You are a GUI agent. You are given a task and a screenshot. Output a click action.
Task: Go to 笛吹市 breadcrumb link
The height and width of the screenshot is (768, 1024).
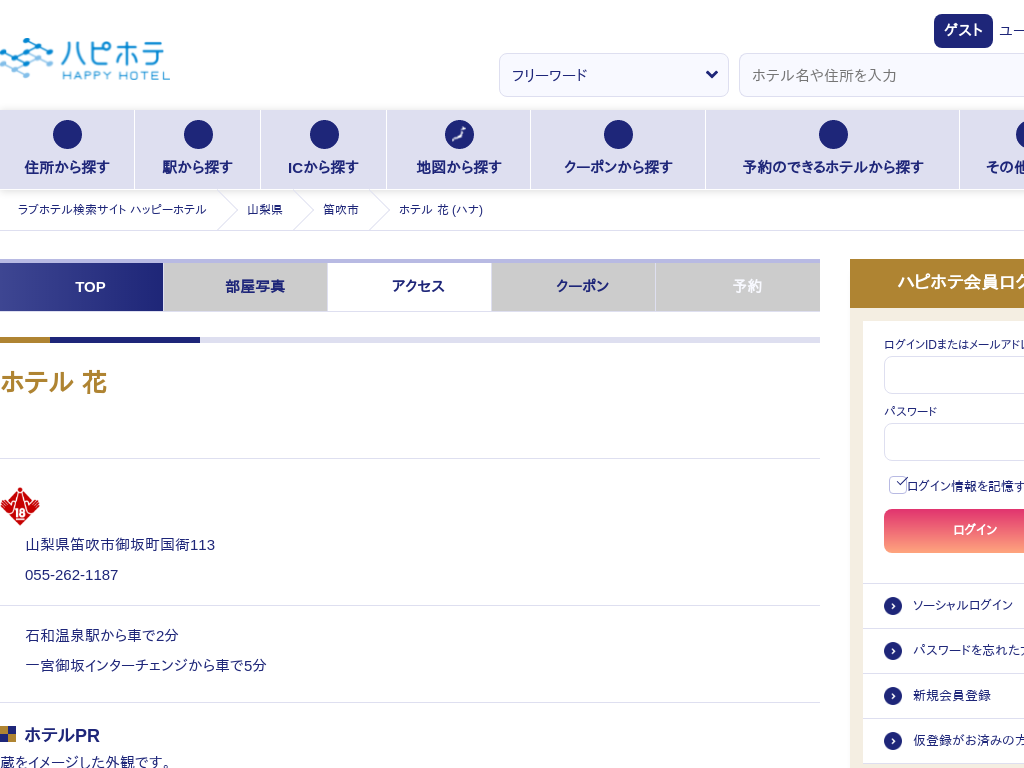click(x=340, y=210)
